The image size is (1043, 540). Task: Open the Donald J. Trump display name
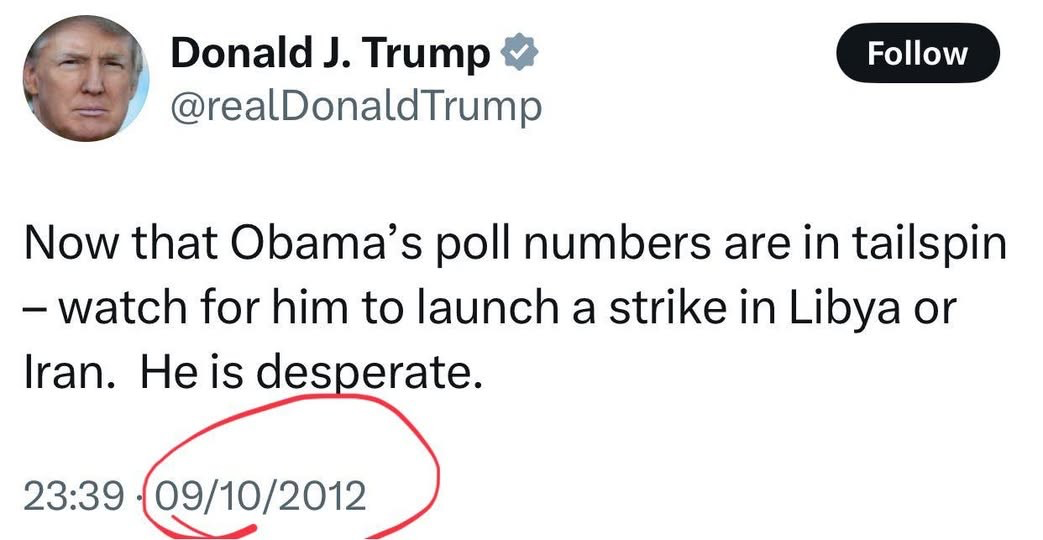click(x=330, y=54)
